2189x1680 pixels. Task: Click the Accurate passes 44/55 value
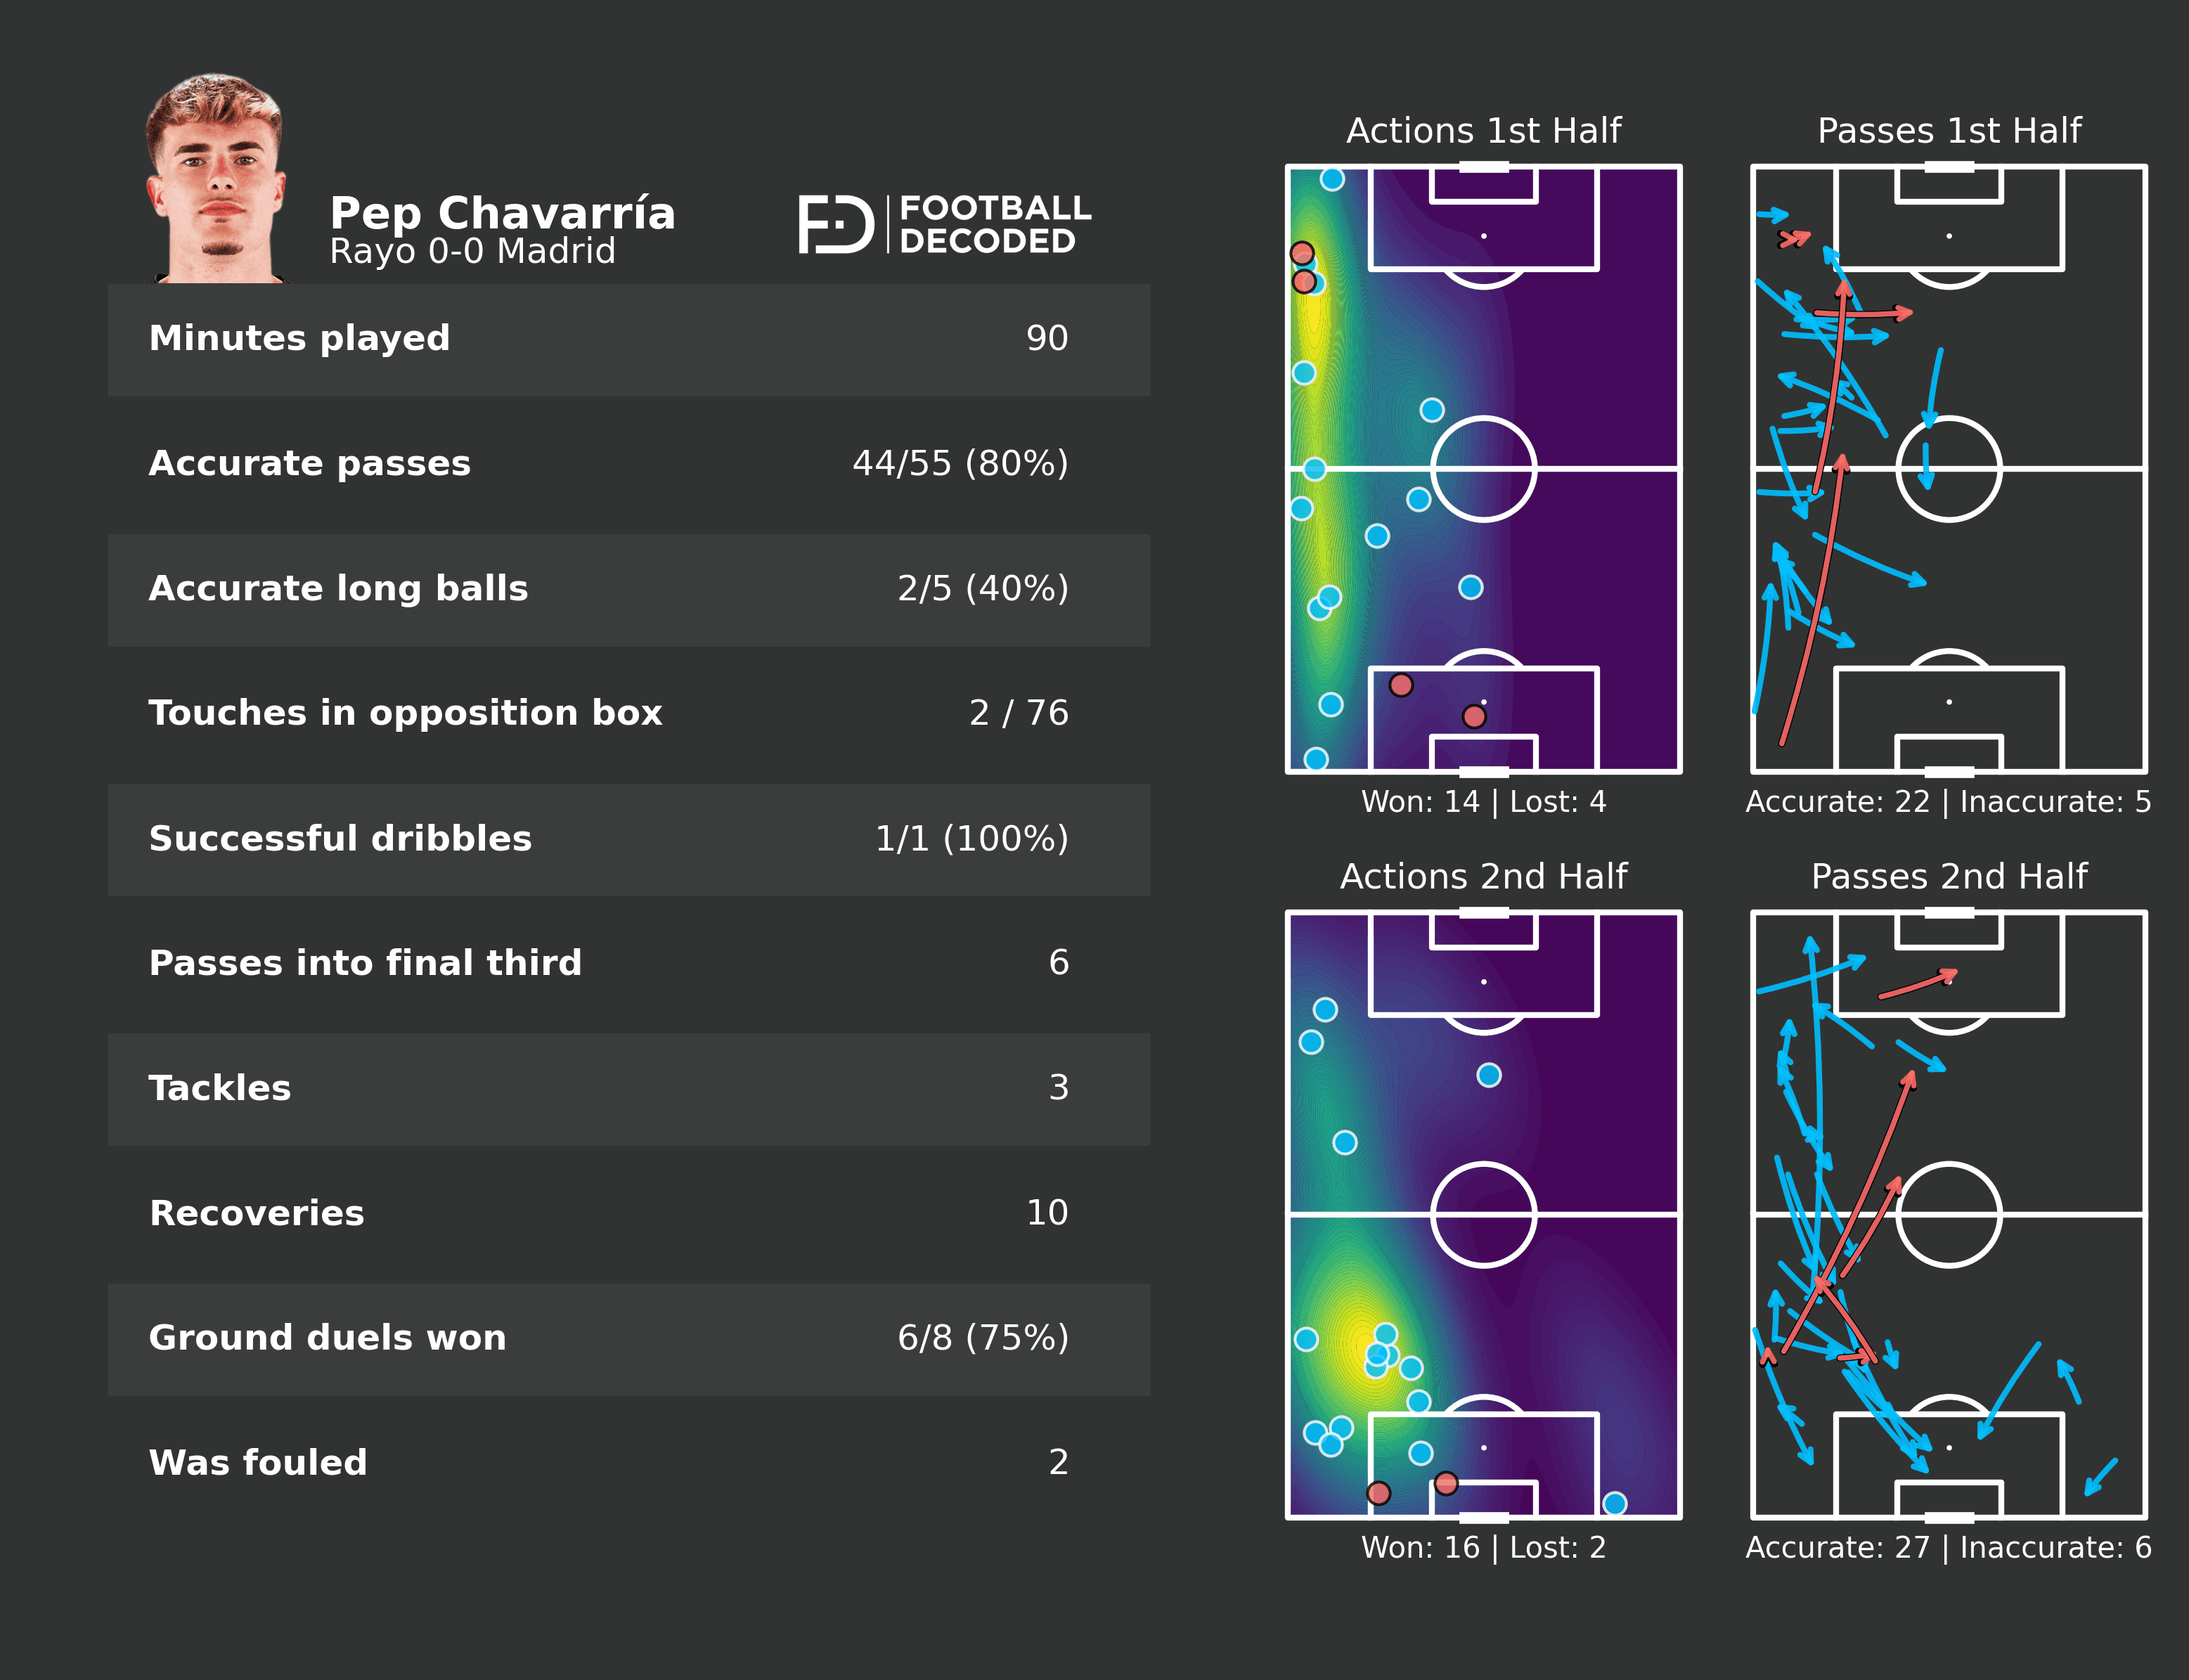pyautogui.click(x=959, y=464)
